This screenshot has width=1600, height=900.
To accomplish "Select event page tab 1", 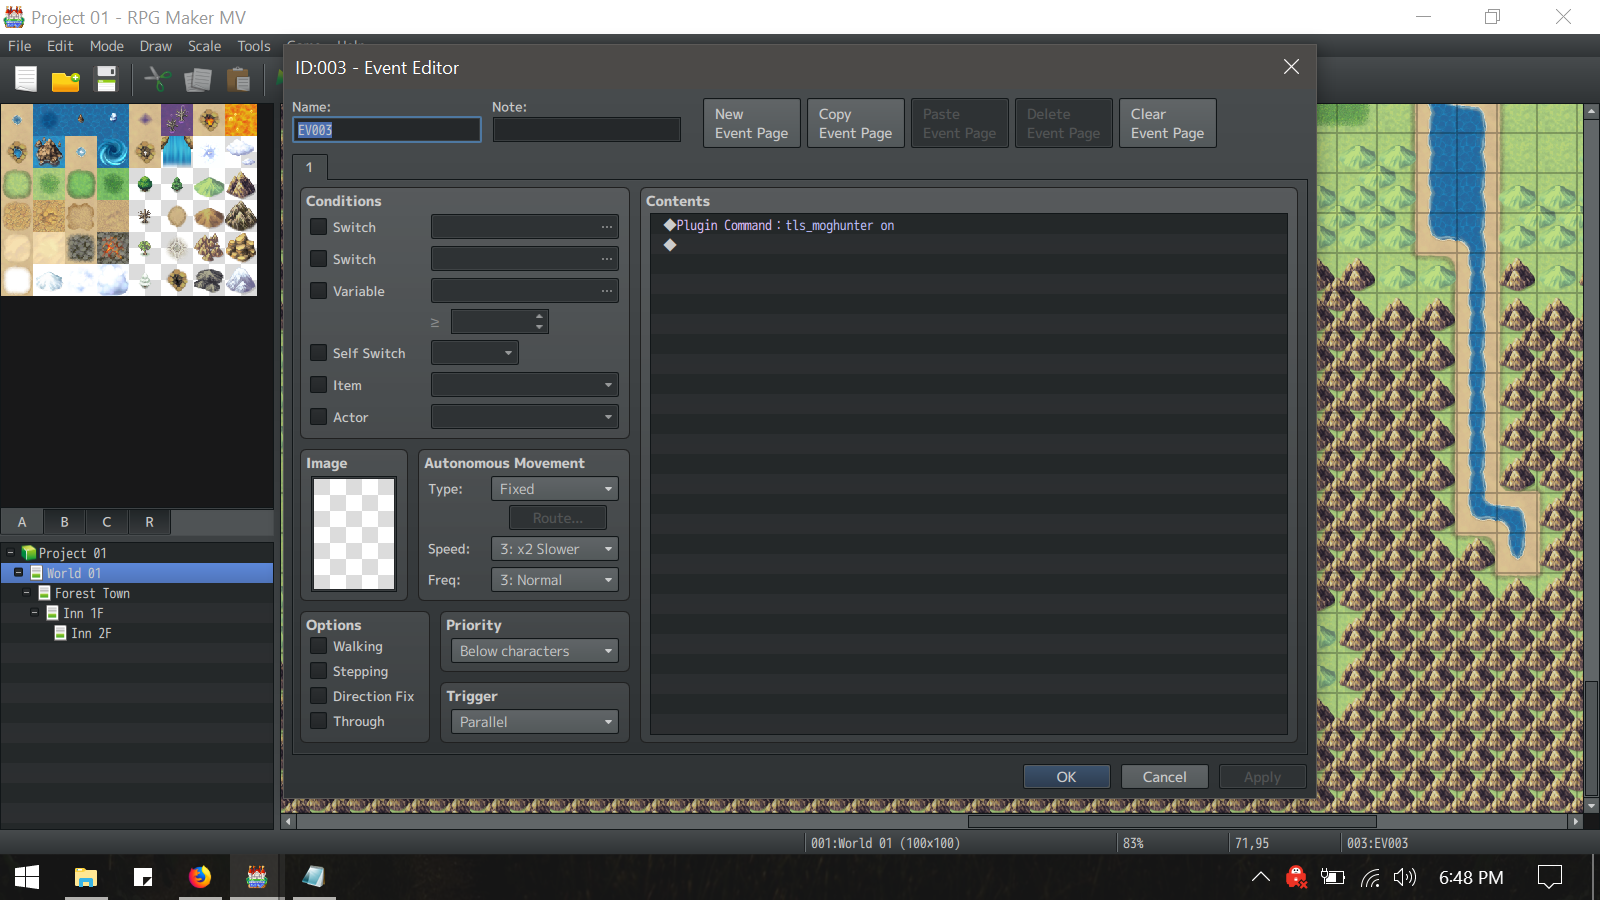I will [310, 167].
